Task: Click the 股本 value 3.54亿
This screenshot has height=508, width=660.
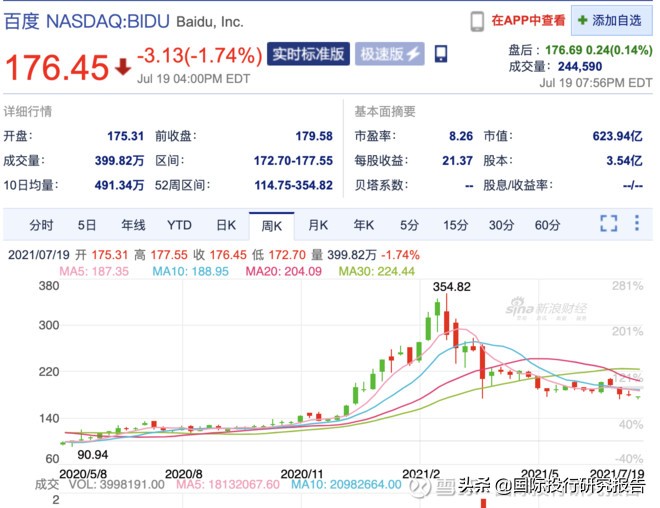Action: click(x=624, y=160)
